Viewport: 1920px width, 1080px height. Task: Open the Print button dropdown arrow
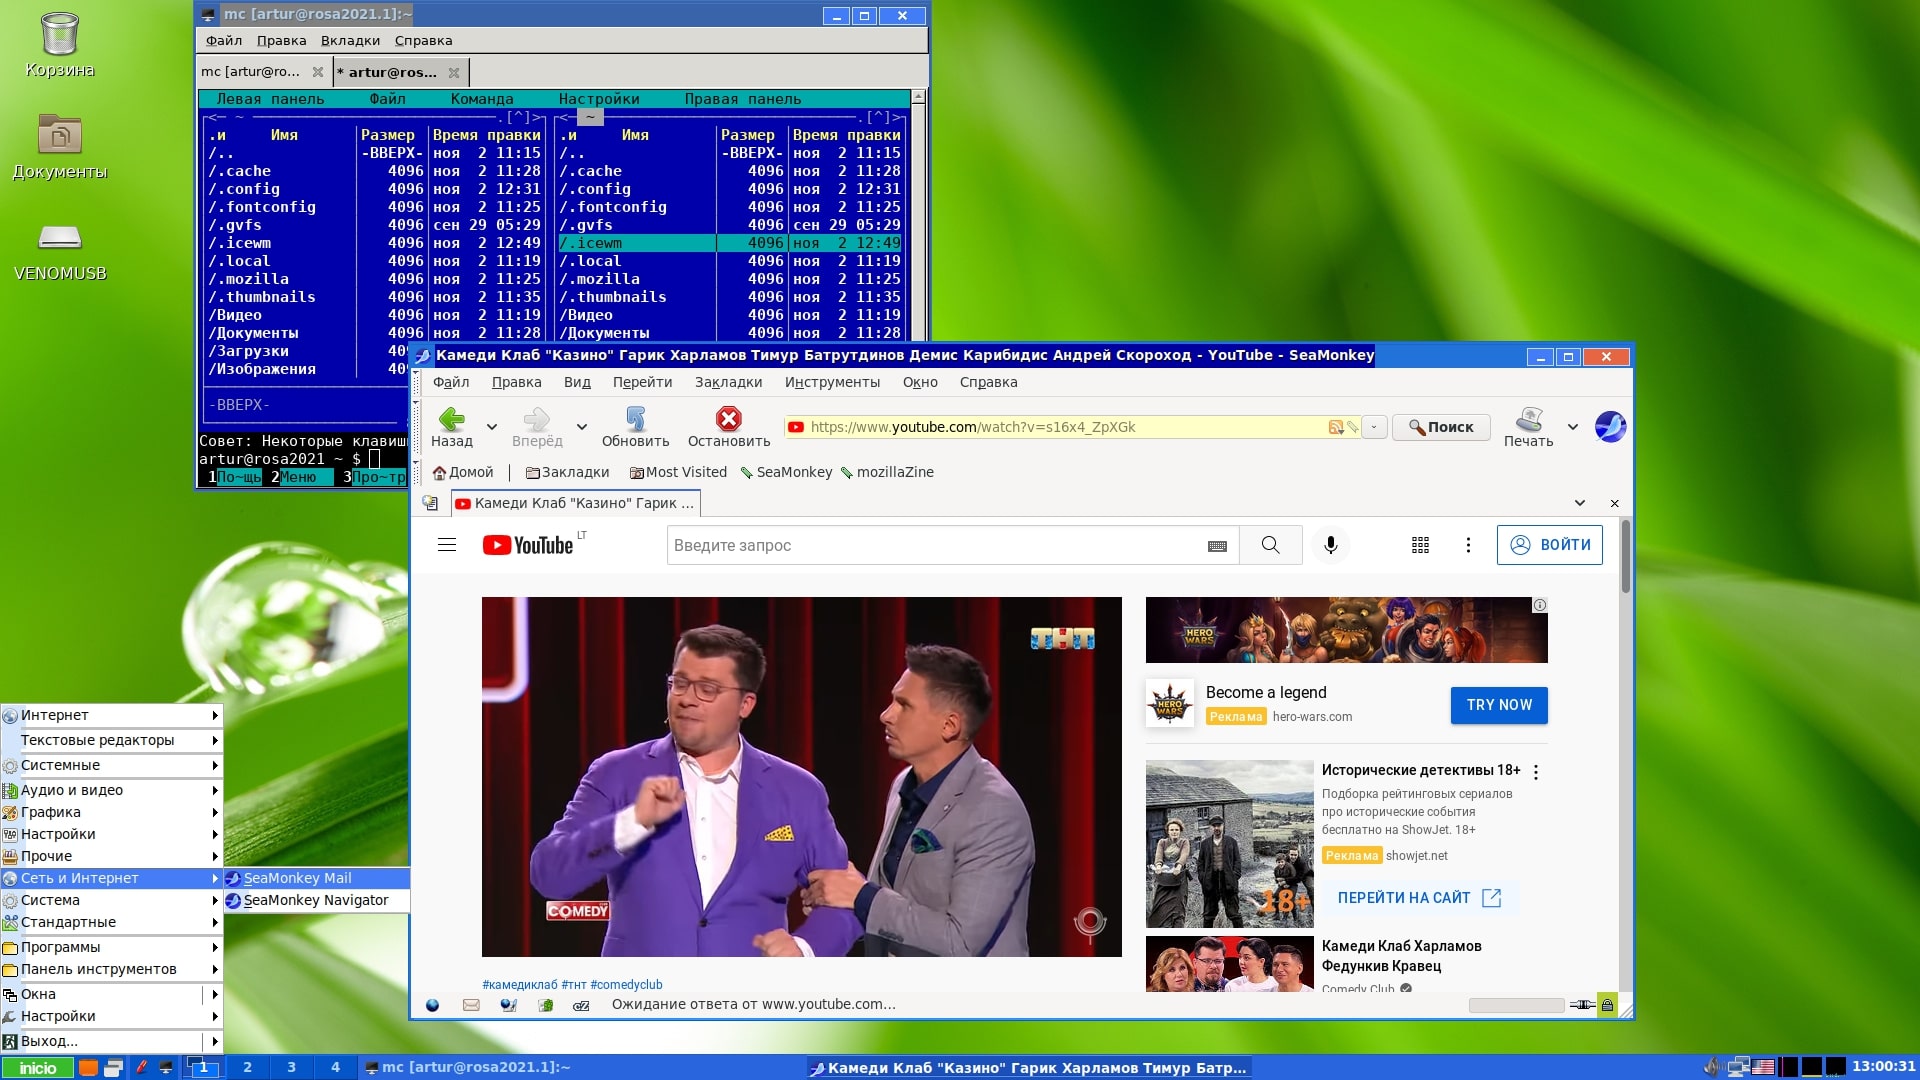click(1572, 427)
